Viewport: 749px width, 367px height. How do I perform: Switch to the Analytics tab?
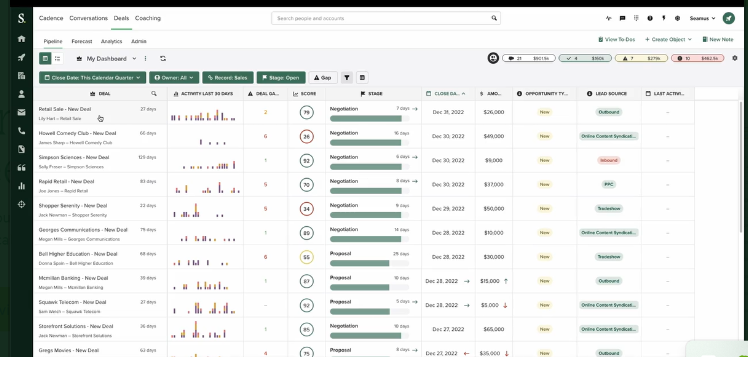tap(111, 42)
